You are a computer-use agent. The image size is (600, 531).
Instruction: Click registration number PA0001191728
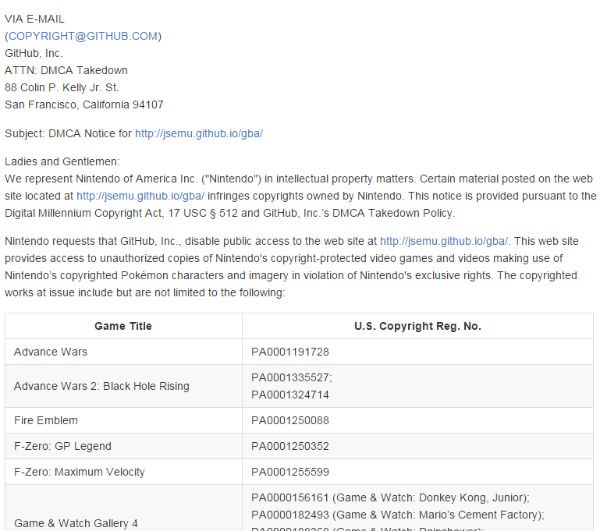290,352
